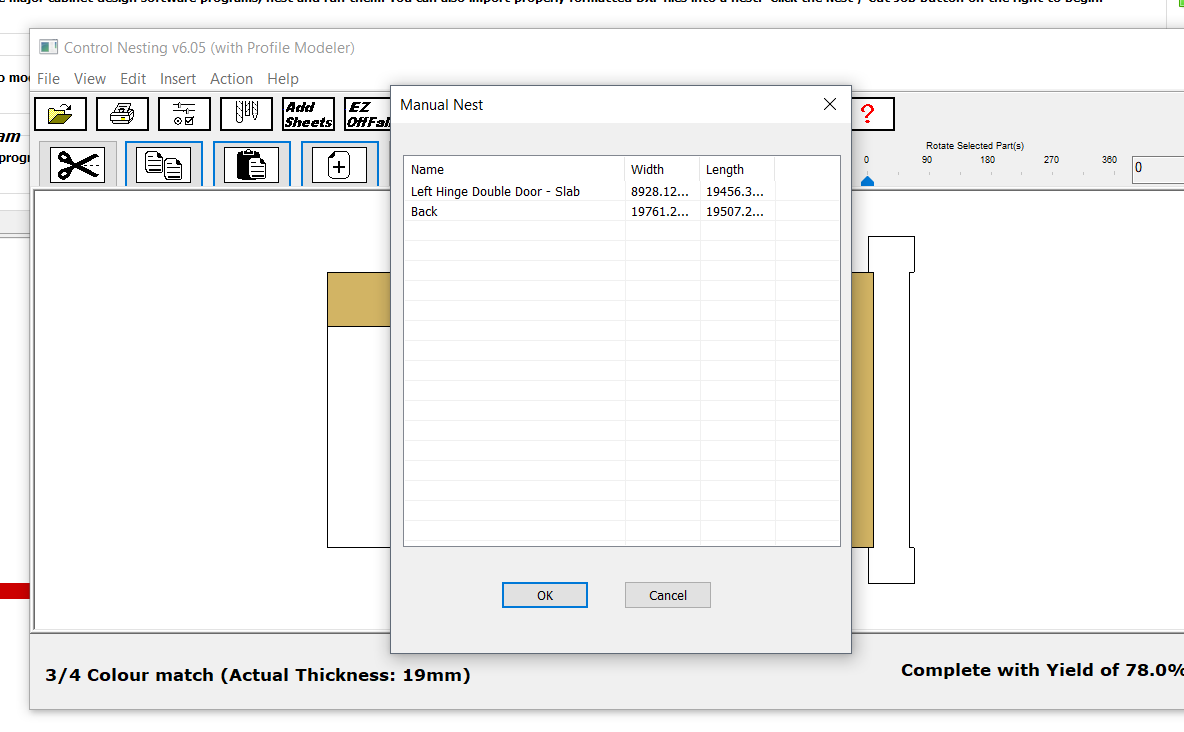Click the open folder toolbar icon
The width and height of the screenshot is (1184, 732).
(x=60, y=114)
